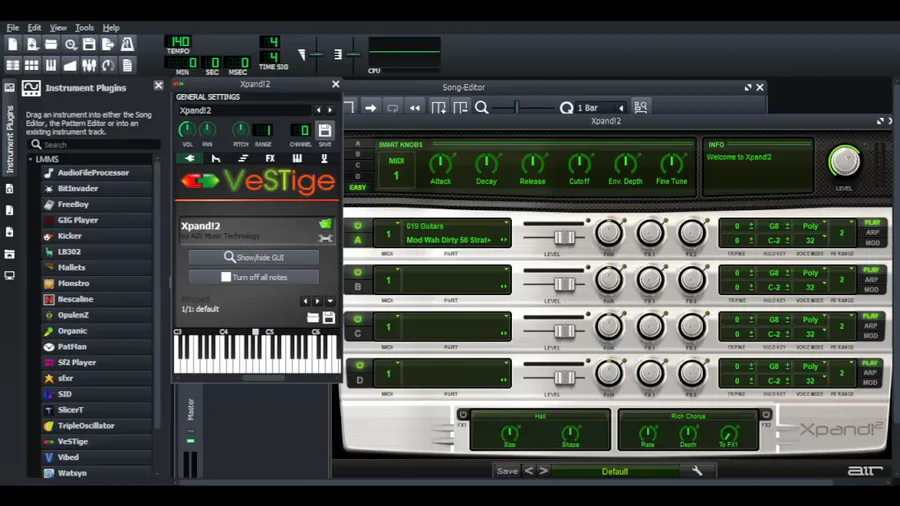Click the new project from template icon
The width and height of the screenshot is (900, 506).
click(x=32, y=44)
